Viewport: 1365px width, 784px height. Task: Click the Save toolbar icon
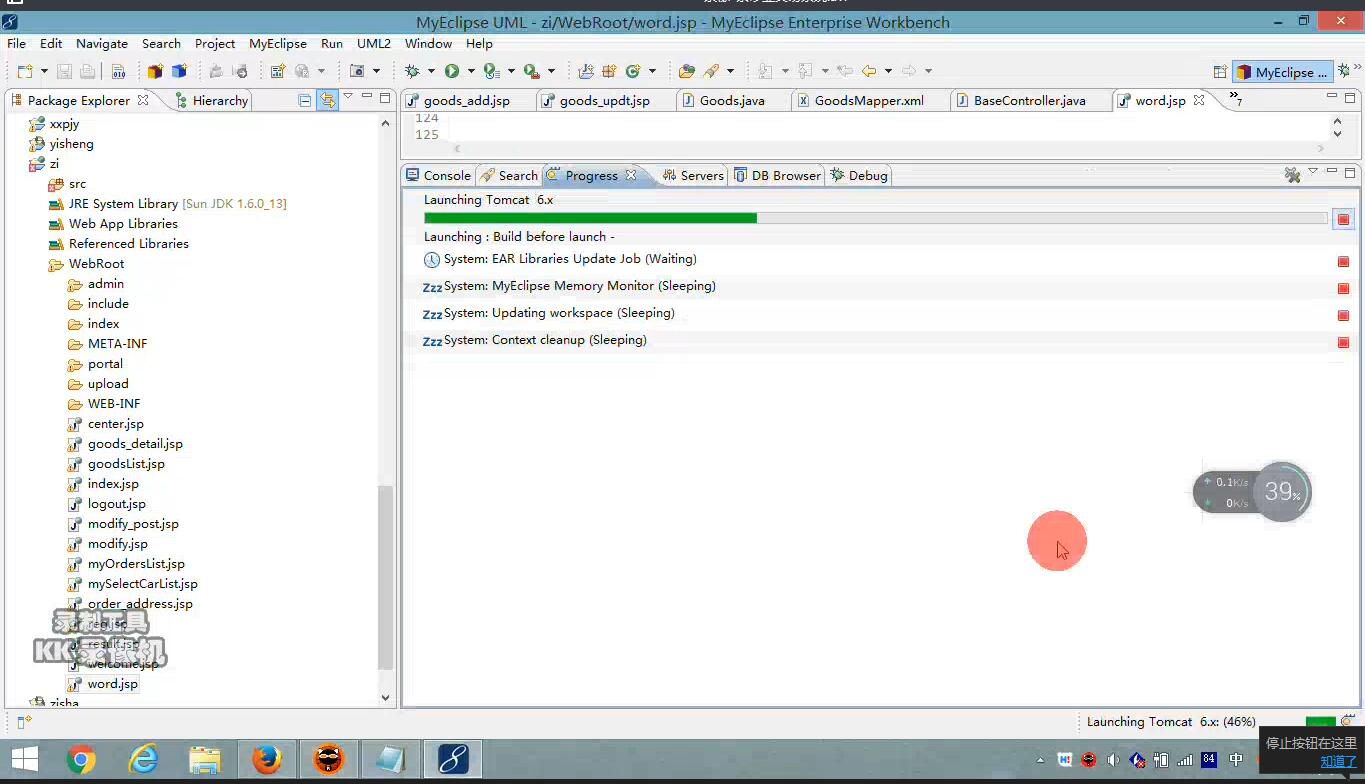coord(64,71)
